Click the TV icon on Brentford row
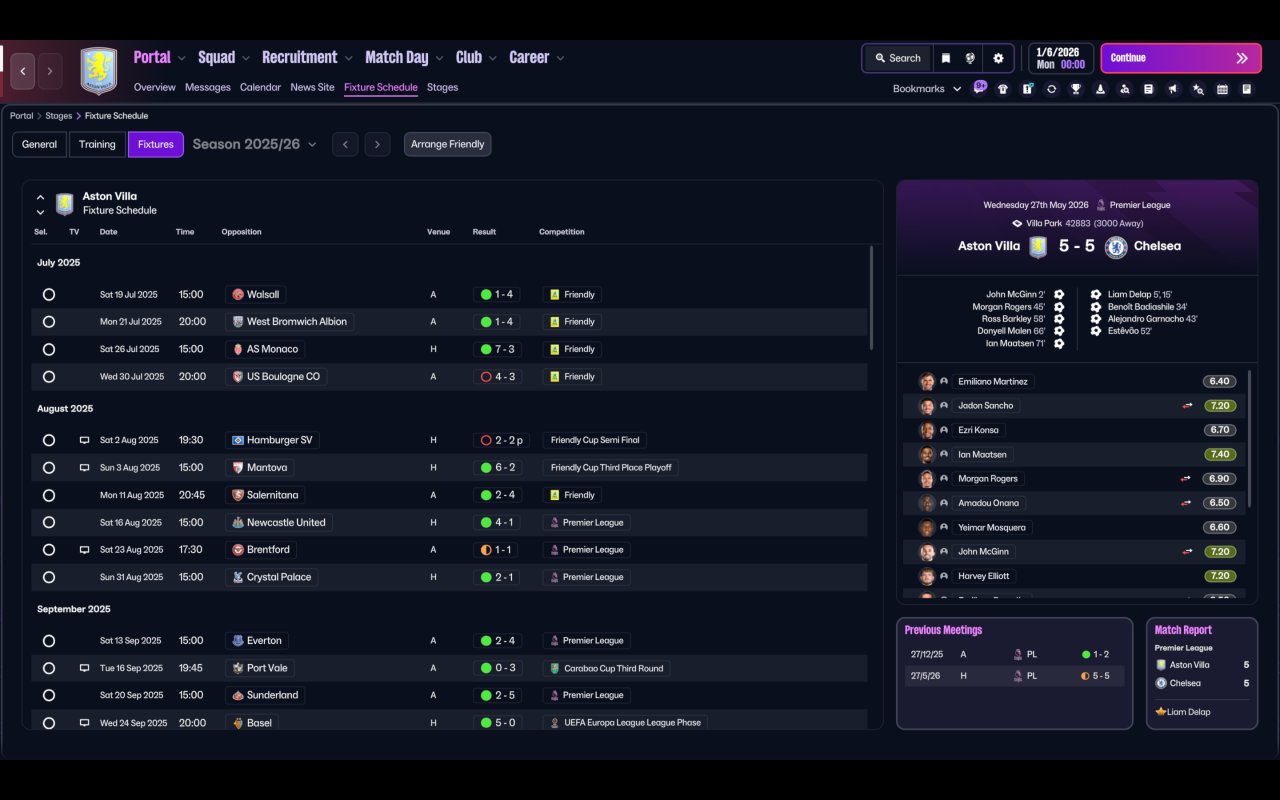 click(84, 550)
